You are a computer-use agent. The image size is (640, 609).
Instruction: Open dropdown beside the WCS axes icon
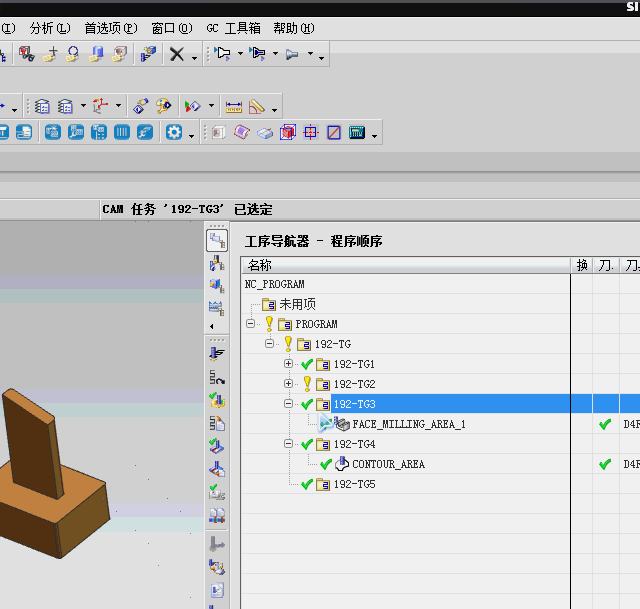point(118,105)
